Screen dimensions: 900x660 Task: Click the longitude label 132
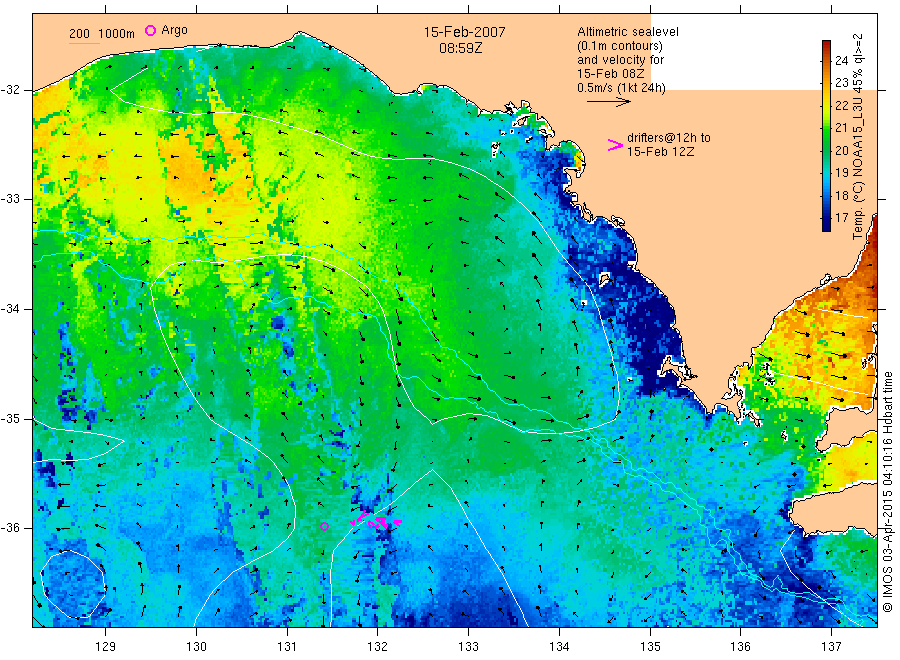coord(378,647)
